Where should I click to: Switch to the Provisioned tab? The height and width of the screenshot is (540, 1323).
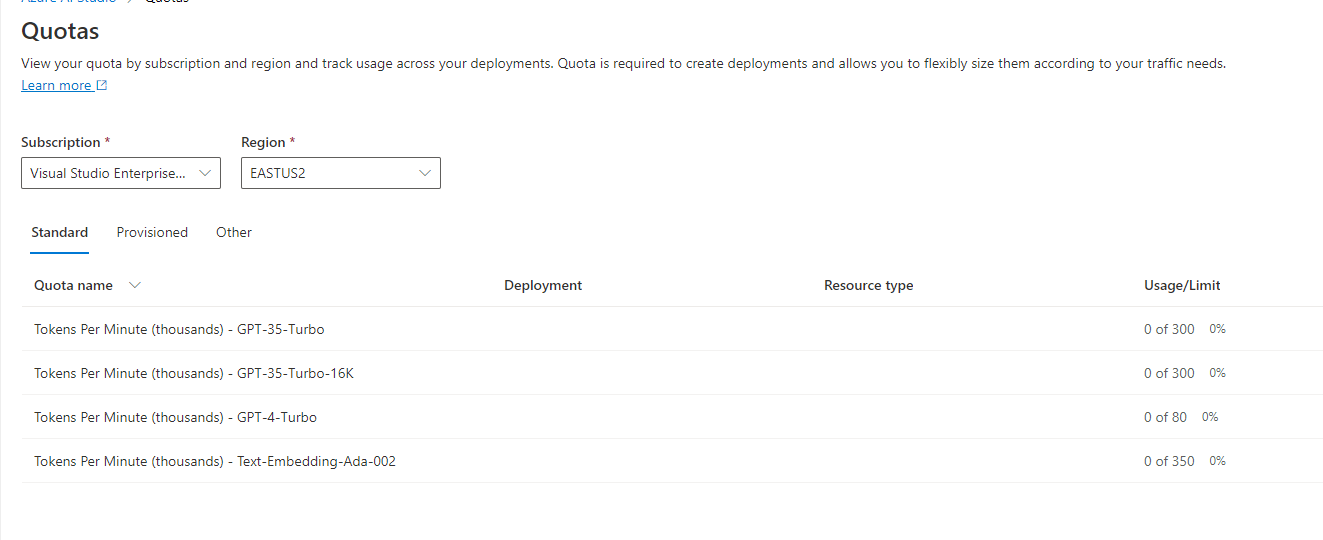coord(152,232)
